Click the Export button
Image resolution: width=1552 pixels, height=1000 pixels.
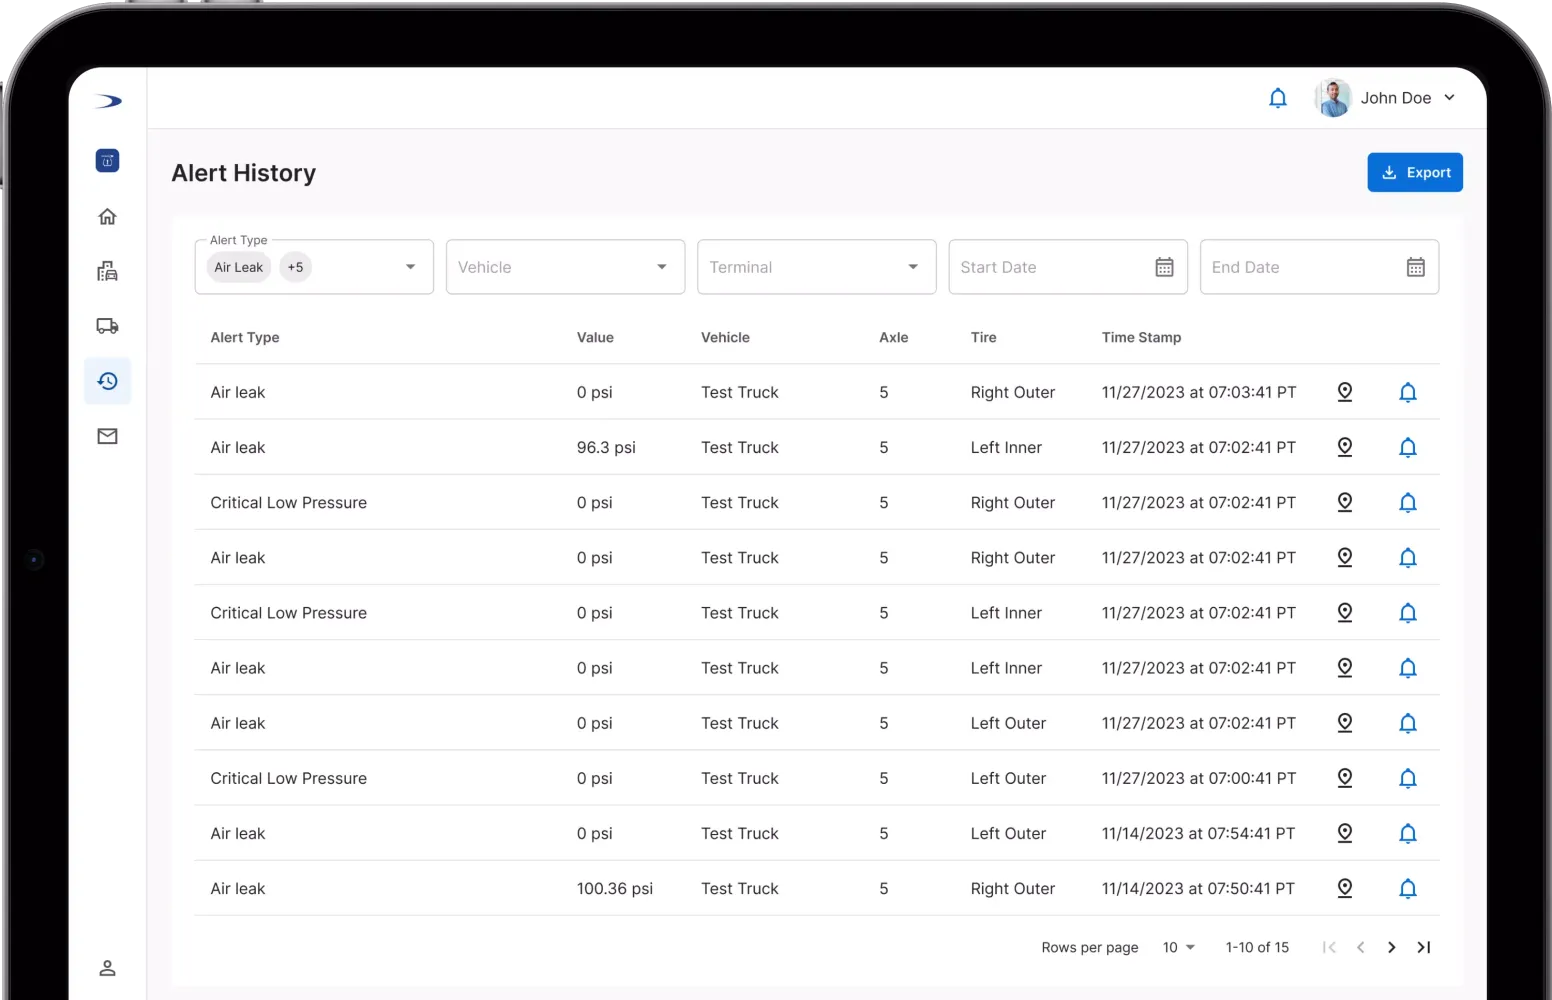[1414, 172]
